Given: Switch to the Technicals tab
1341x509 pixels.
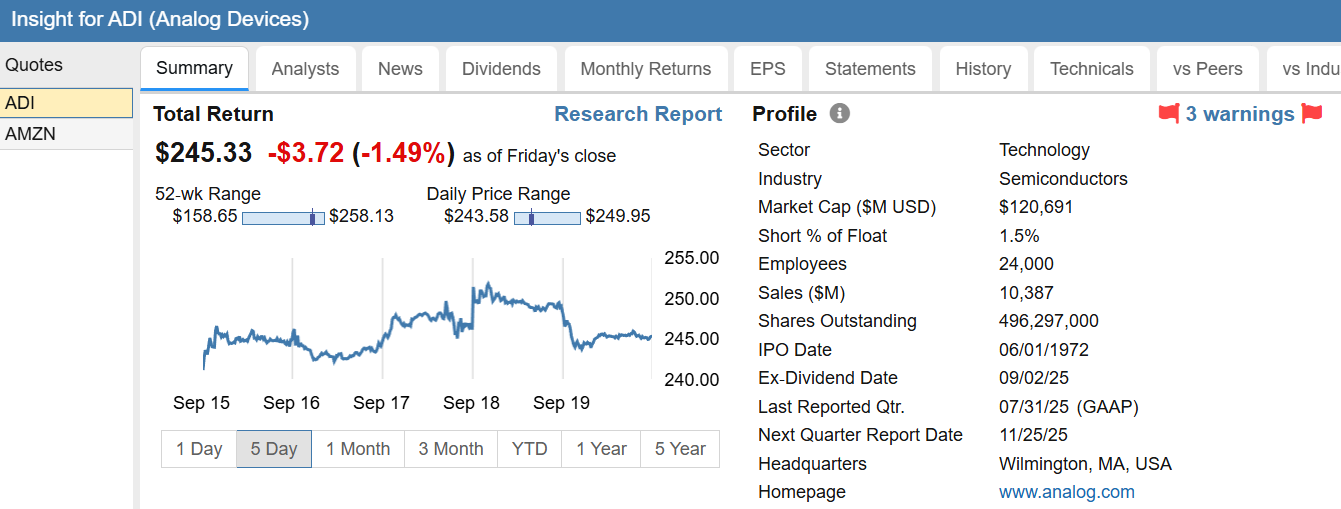Looking at the screenshot, I should click(x=1091, y=69).
